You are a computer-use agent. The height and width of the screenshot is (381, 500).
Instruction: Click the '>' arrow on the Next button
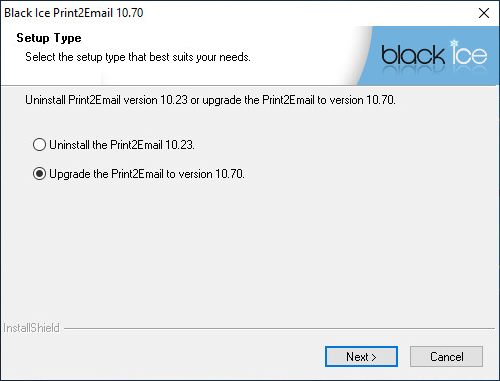pyautogui.click(x=374, y=357)
